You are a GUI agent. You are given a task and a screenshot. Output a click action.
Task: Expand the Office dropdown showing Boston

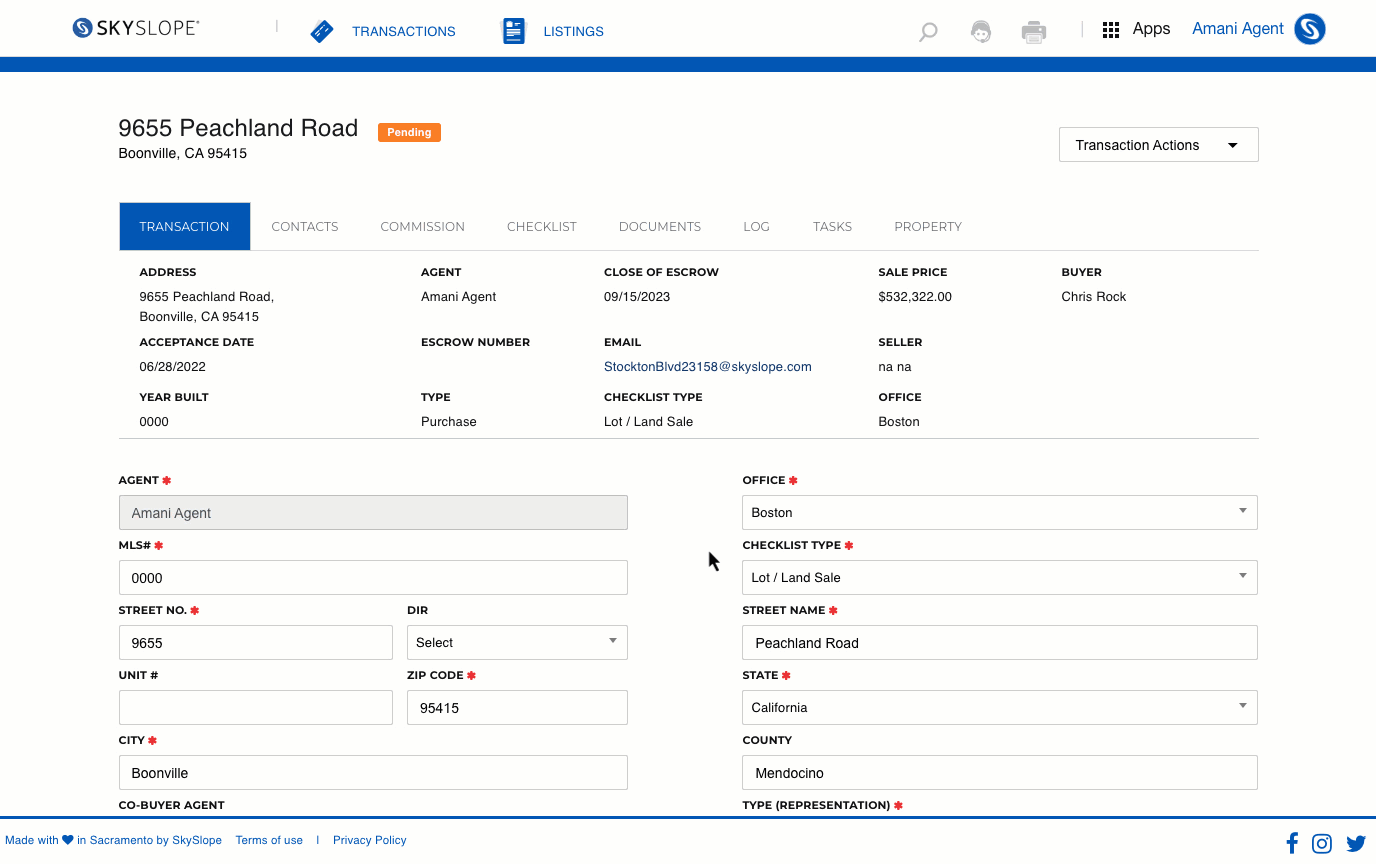pyautogui.click(x=999, y=512)
